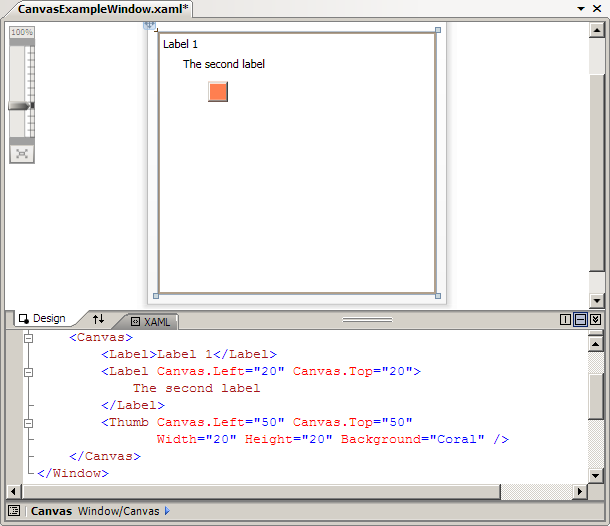Switch to the CanvasExampleWindow.xaml tab

[x=103, y=9]
